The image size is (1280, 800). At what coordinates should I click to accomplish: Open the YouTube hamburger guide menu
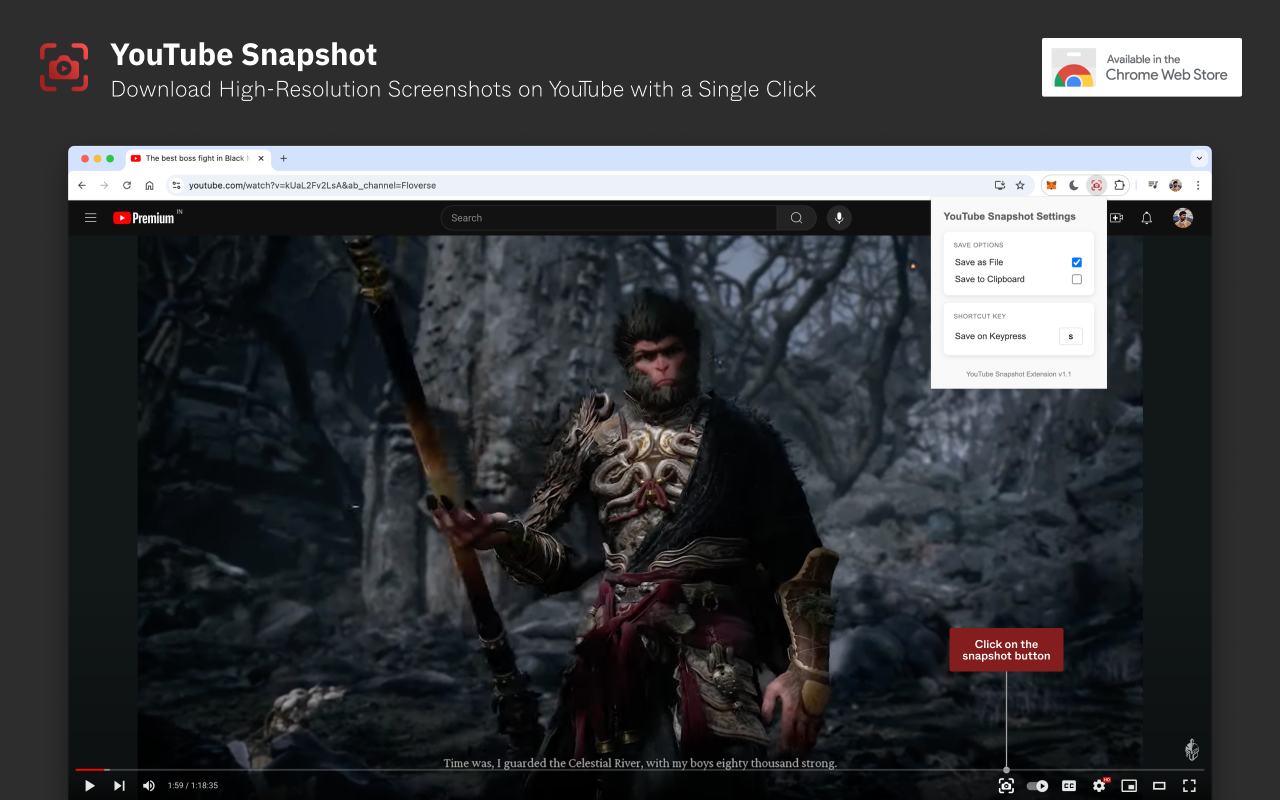click(91, 218)
